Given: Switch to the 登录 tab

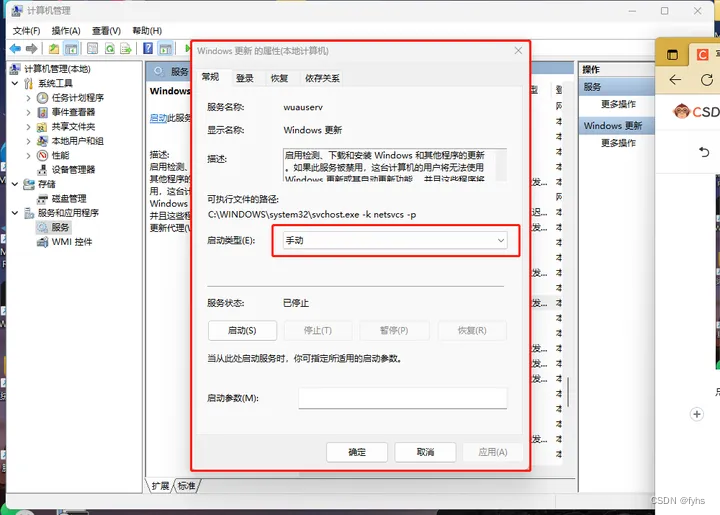Looking at the screenshot, I should click(244, 78).
